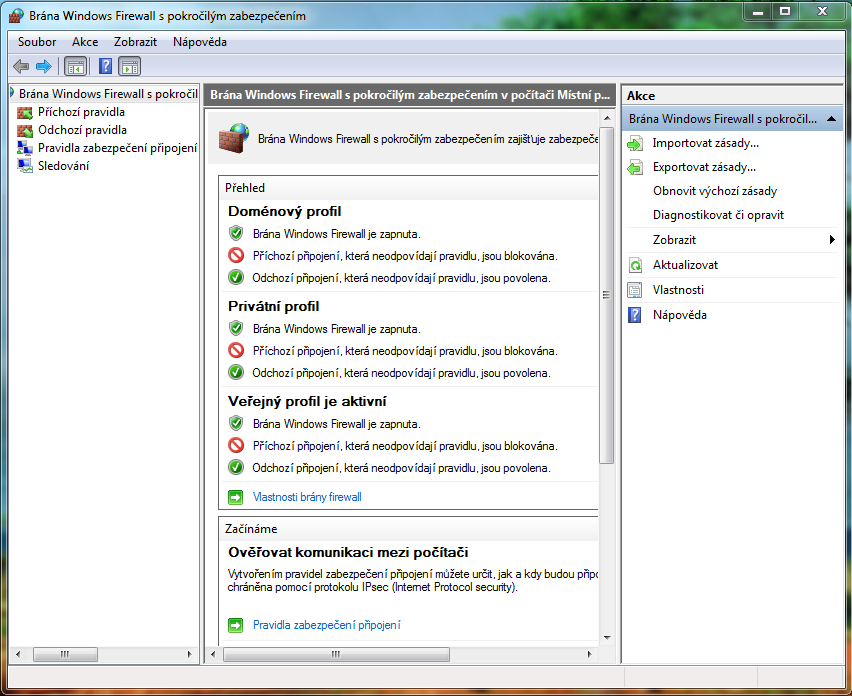Click Importovat zásady action
Image resolution: width=852 pixels, height=696 pixels.
pos(706,143)
